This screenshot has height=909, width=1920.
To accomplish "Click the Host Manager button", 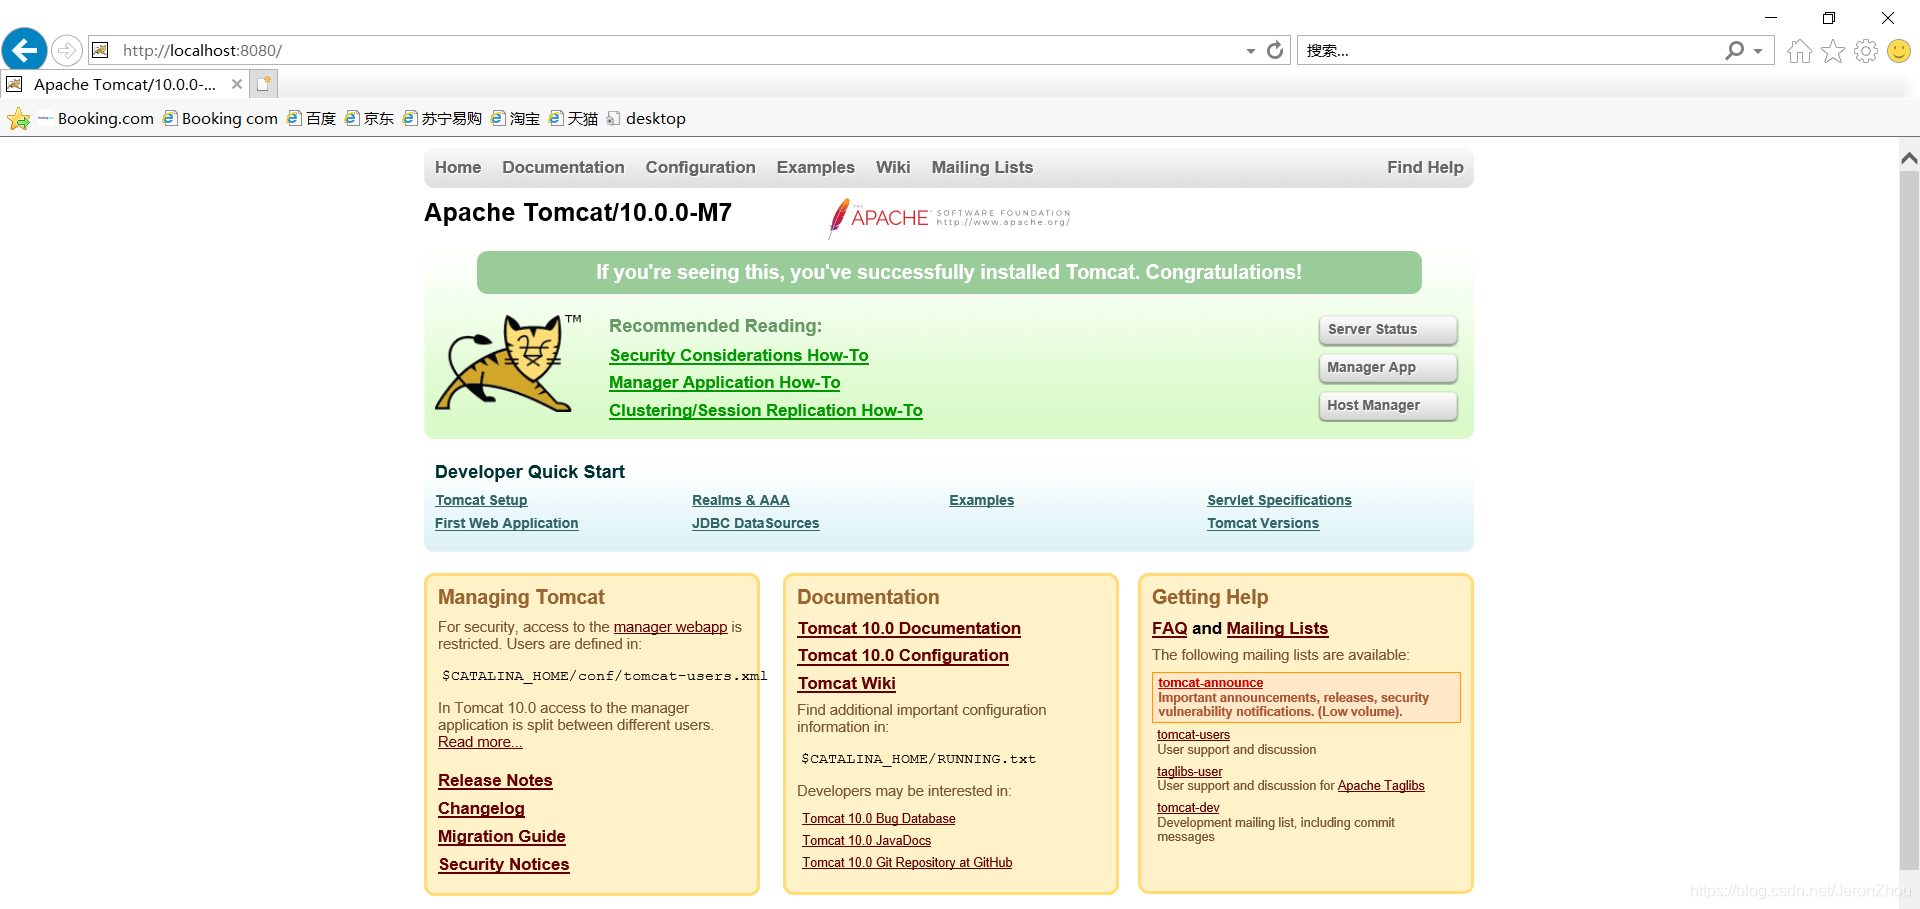I will tap(1388, 405).
